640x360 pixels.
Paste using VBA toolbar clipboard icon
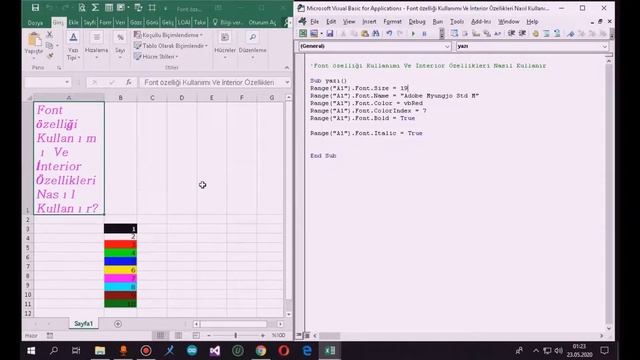365,33
